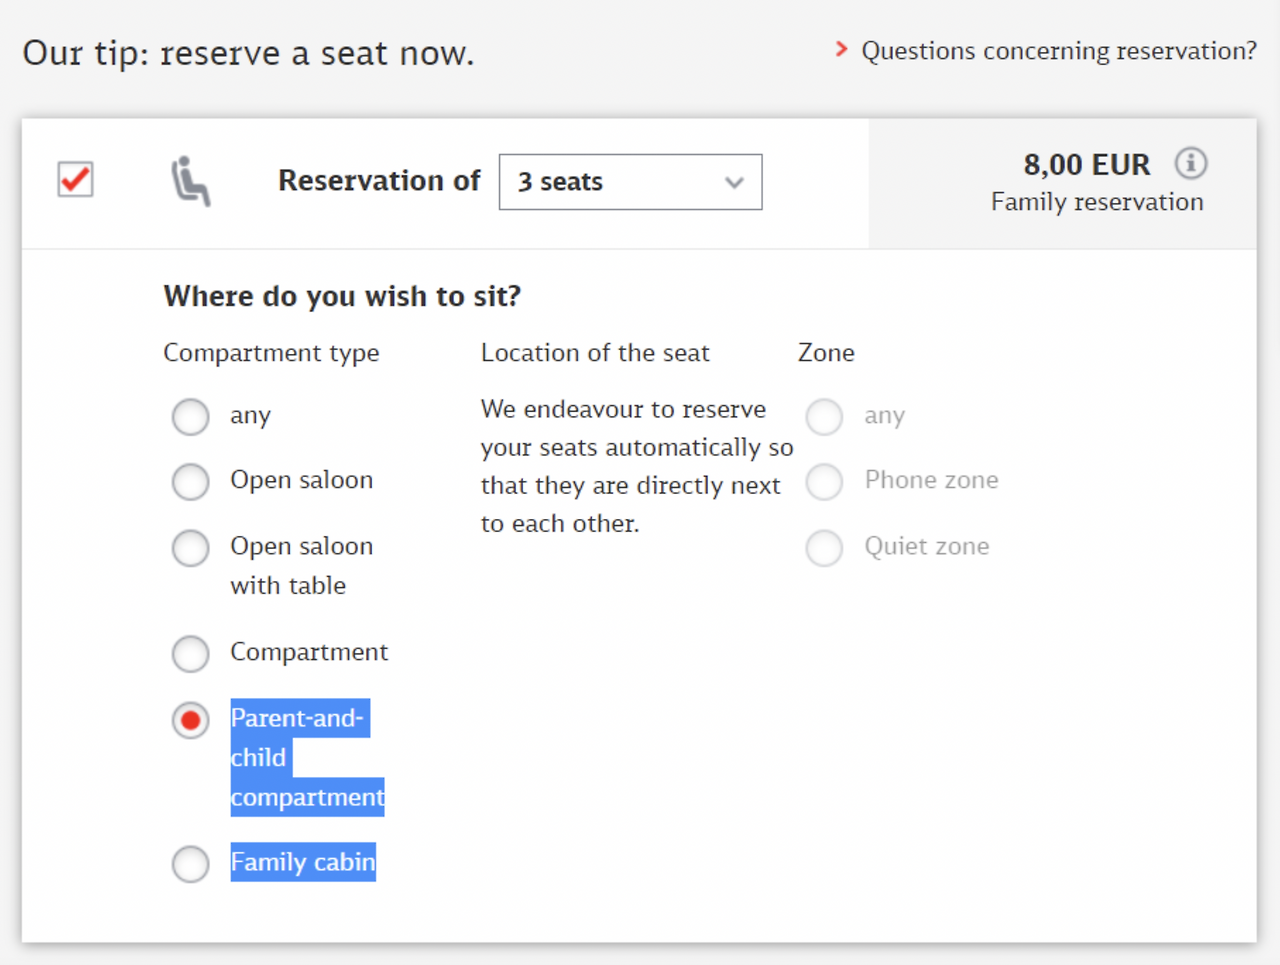Click the red arrow before Questions concerning reservation

click(841, 49)
